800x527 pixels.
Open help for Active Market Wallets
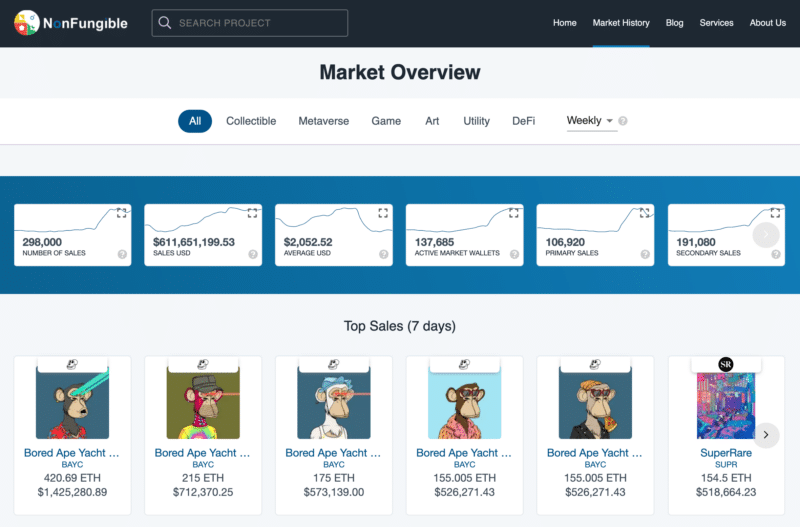[514, 255]
